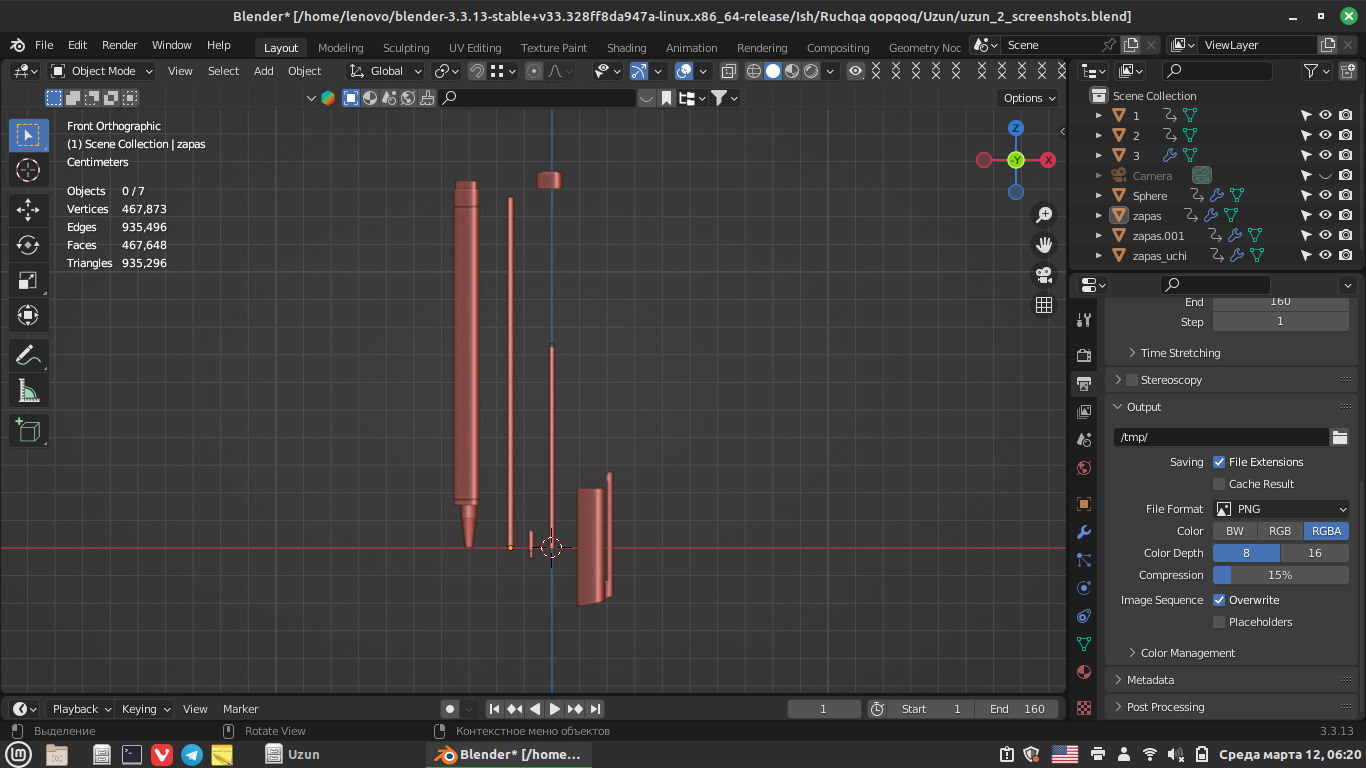
Task: Open the Material properties tab
Action: (x=1084, y=672)
